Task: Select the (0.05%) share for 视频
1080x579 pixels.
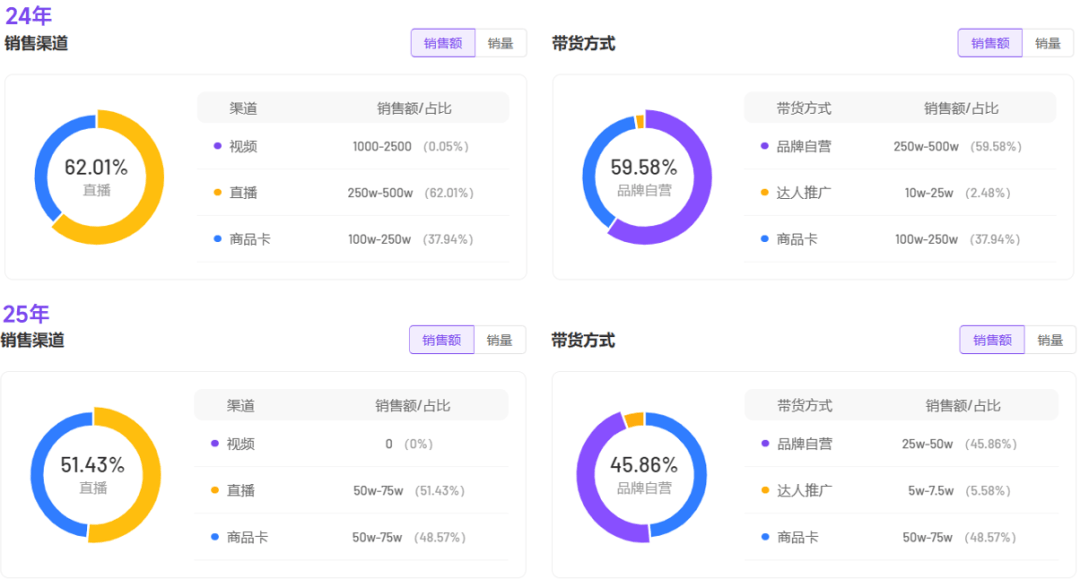Action: 446,146
